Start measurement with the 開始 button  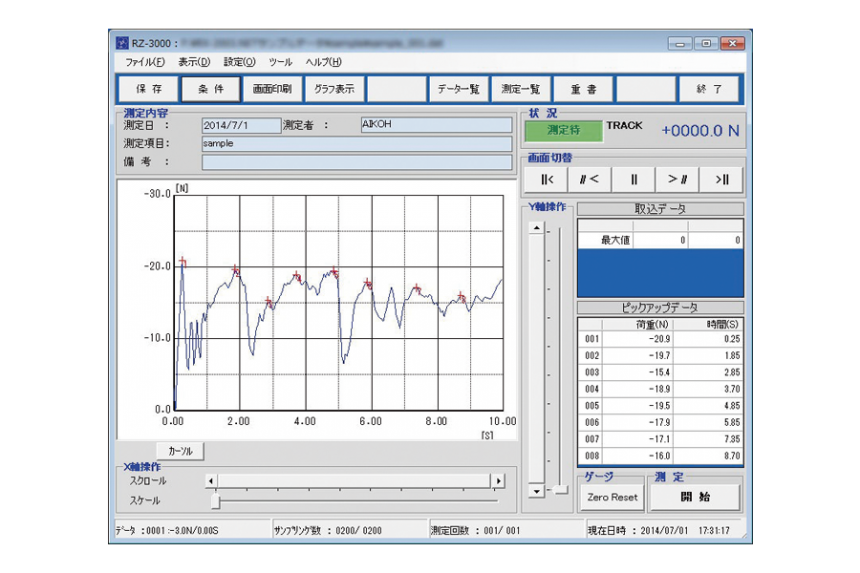695,497
